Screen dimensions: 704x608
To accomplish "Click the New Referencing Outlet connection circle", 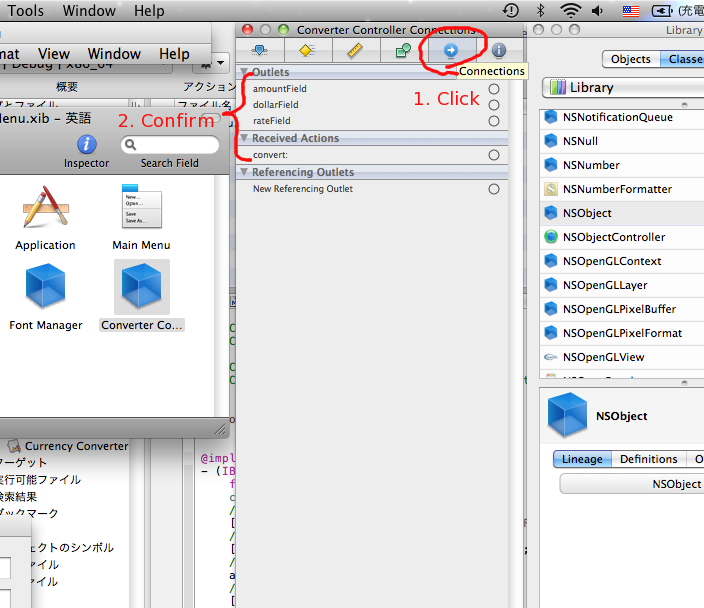I will 494,189.
